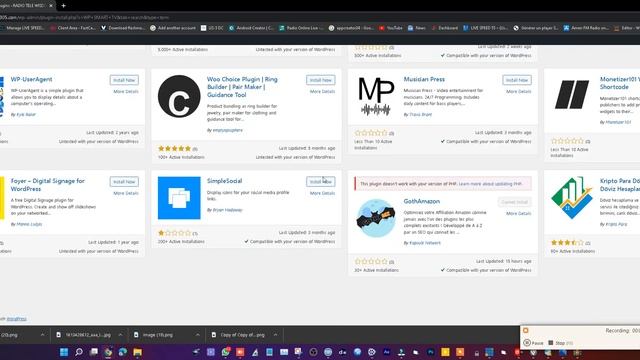The width and height of the screenshot is (640, 360).
Task: Click the WordPress footer link
Action: (x=17, y=319)
